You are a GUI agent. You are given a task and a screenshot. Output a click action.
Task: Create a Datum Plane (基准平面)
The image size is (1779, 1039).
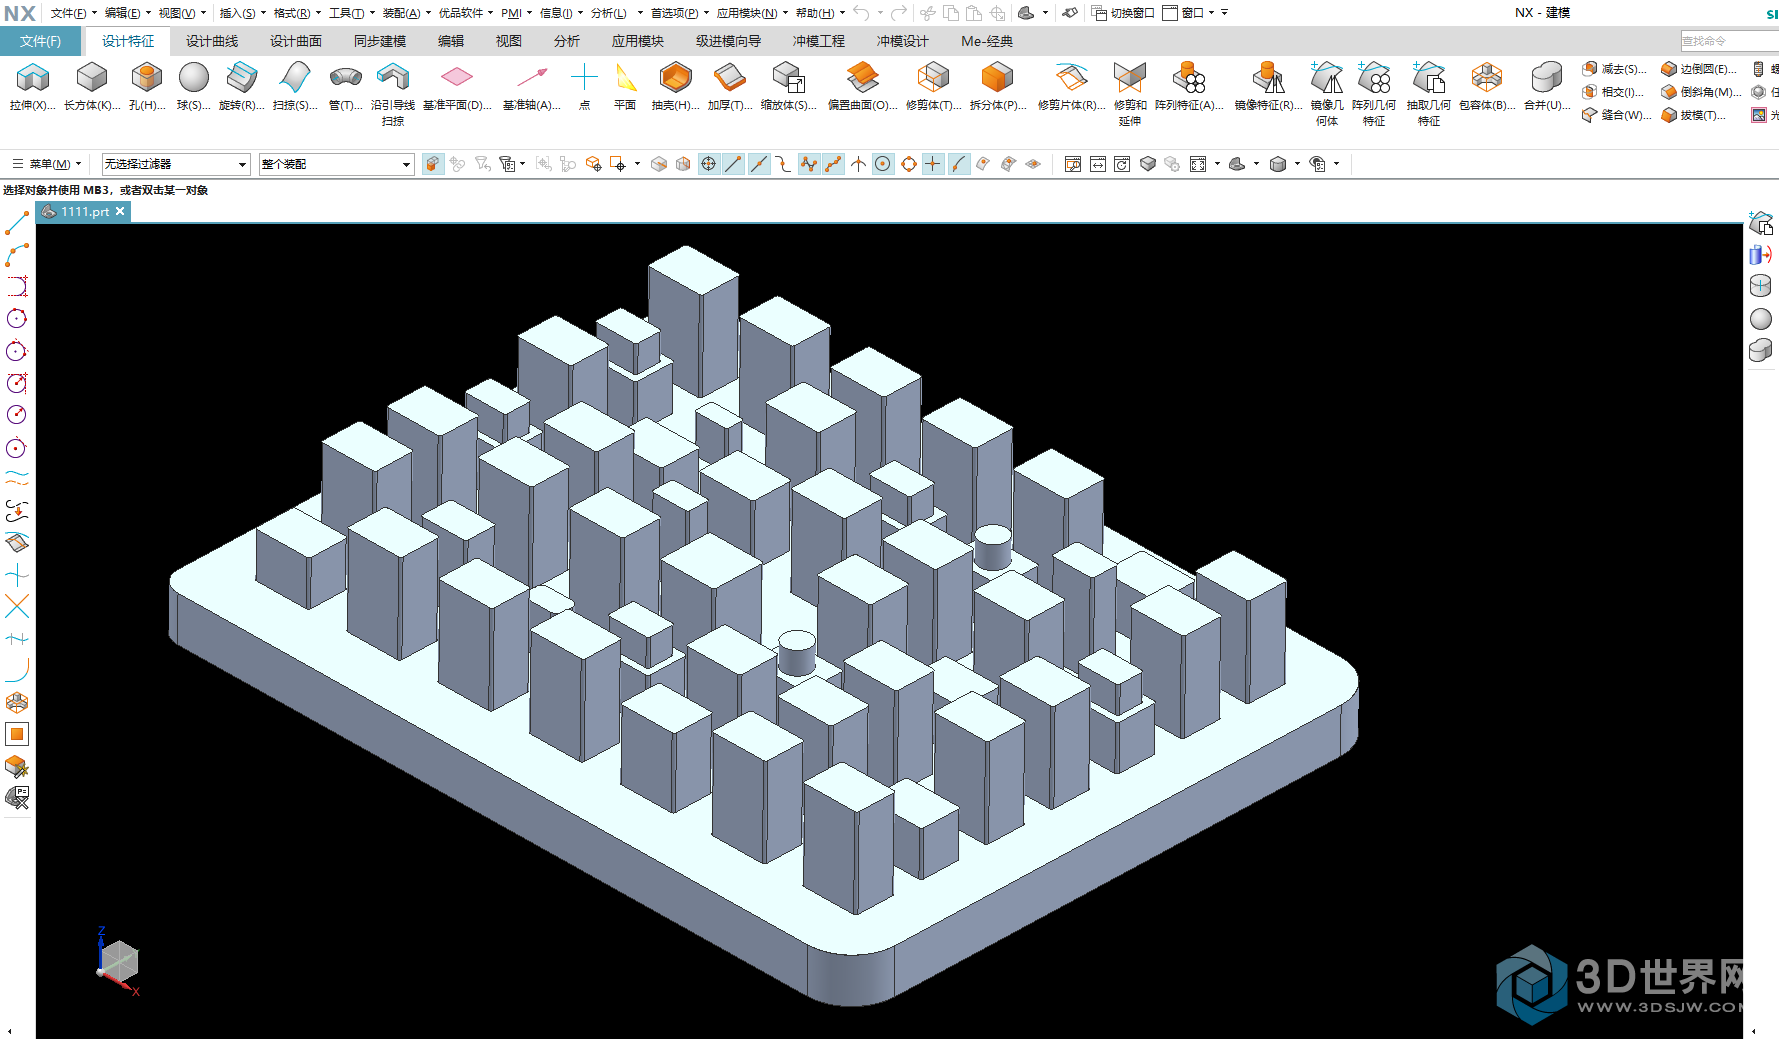(x=457, y=86)
